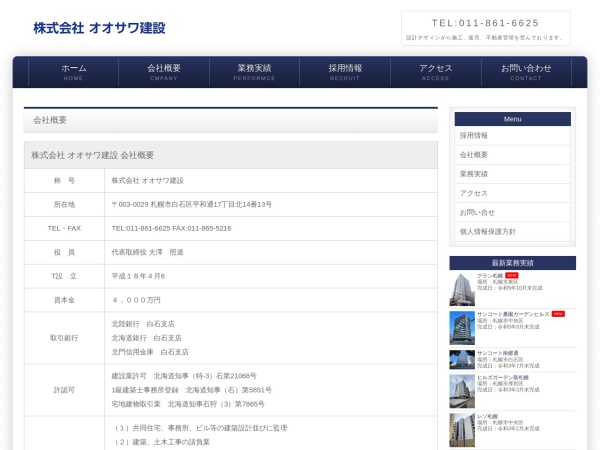Click 北陸銀行 白石支店 text
Viewport: 600px width, 450px height.
tap(143, 324)
